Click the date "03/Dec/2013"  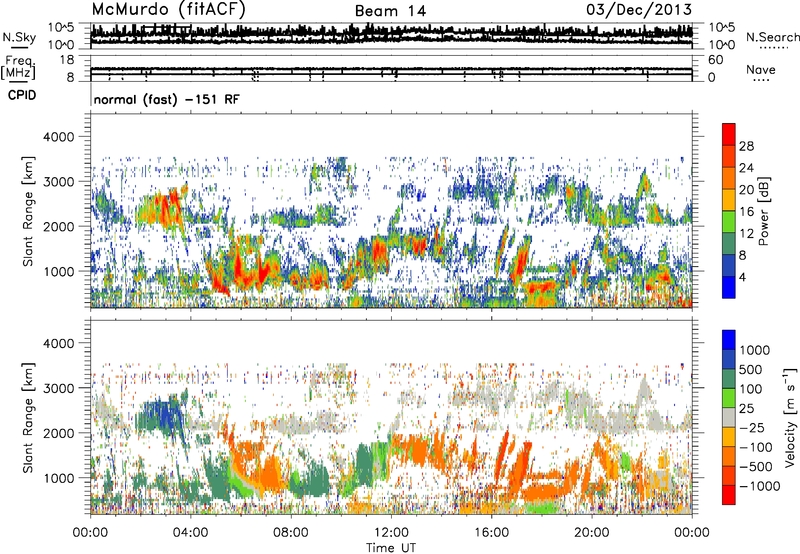pyautogui.click(x=639, y=9)
